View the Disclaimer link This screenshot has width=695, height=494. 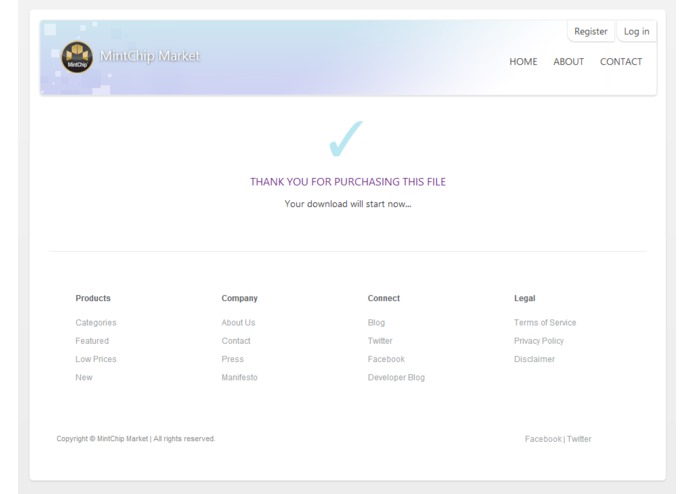point(534,359)
